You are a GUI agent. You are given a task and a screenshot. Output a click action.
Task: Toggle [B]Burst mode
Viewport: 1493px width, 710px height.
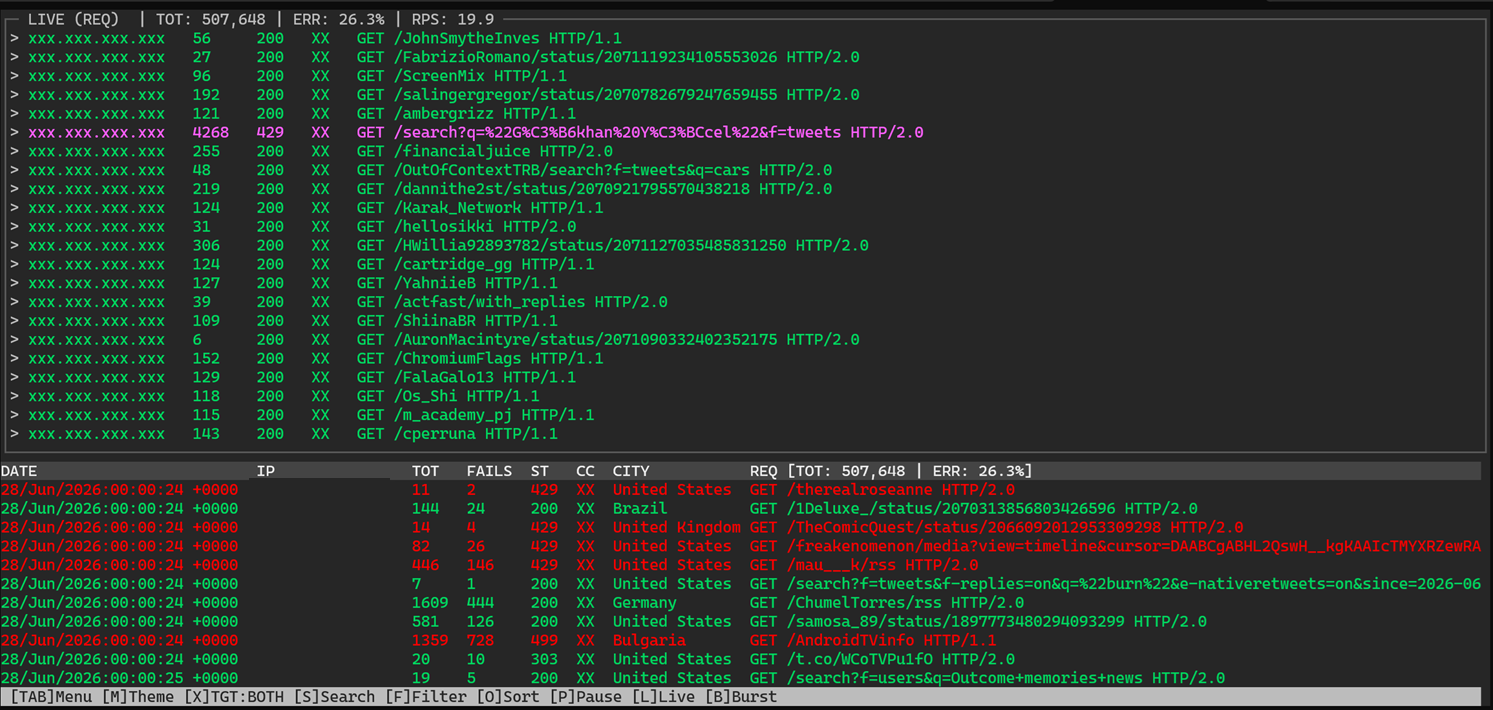pyautogui.click(x=741, y=697)
